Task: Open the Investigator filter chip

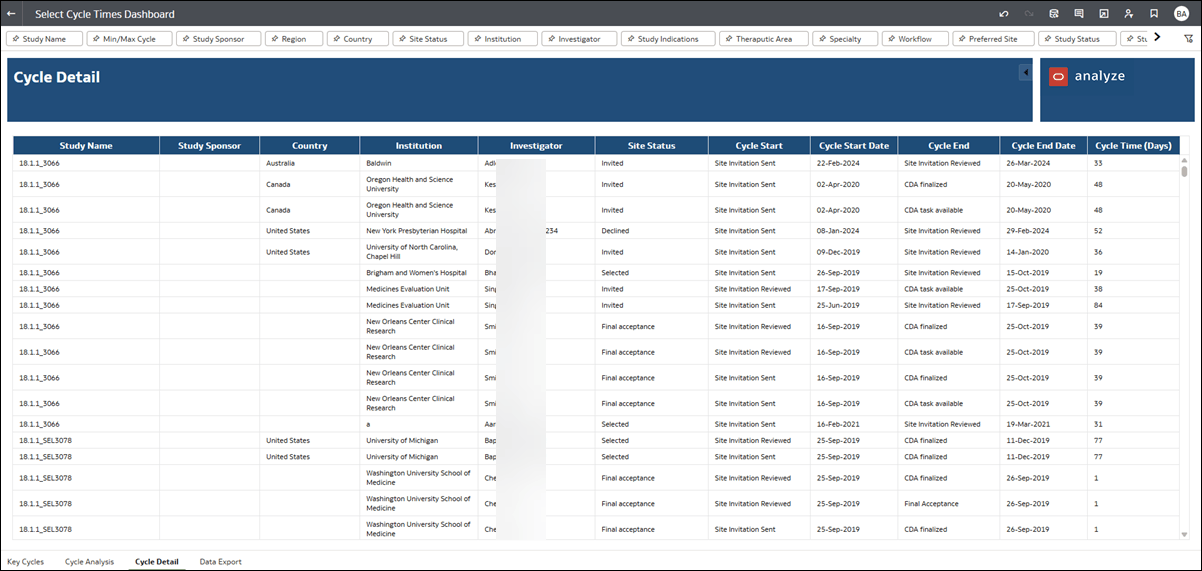Action: point(579,39)
